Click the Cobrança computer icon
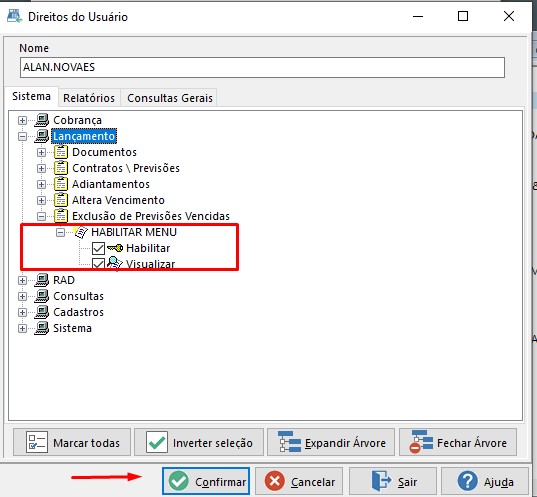The width and height of the screenshot is (537, 497). click(x=41, y=120)
